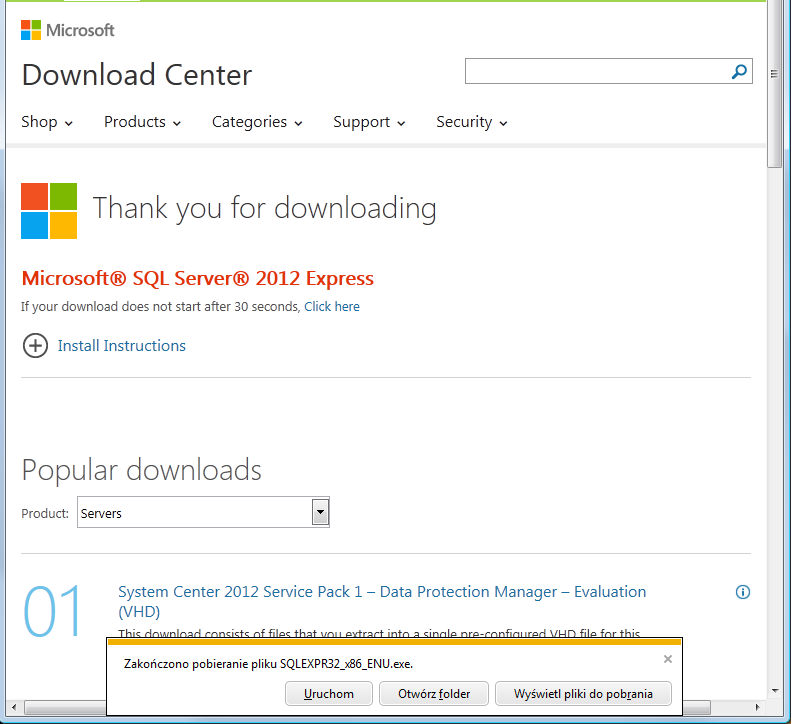Click the 'Click here' download link

(x=332, y=307)
